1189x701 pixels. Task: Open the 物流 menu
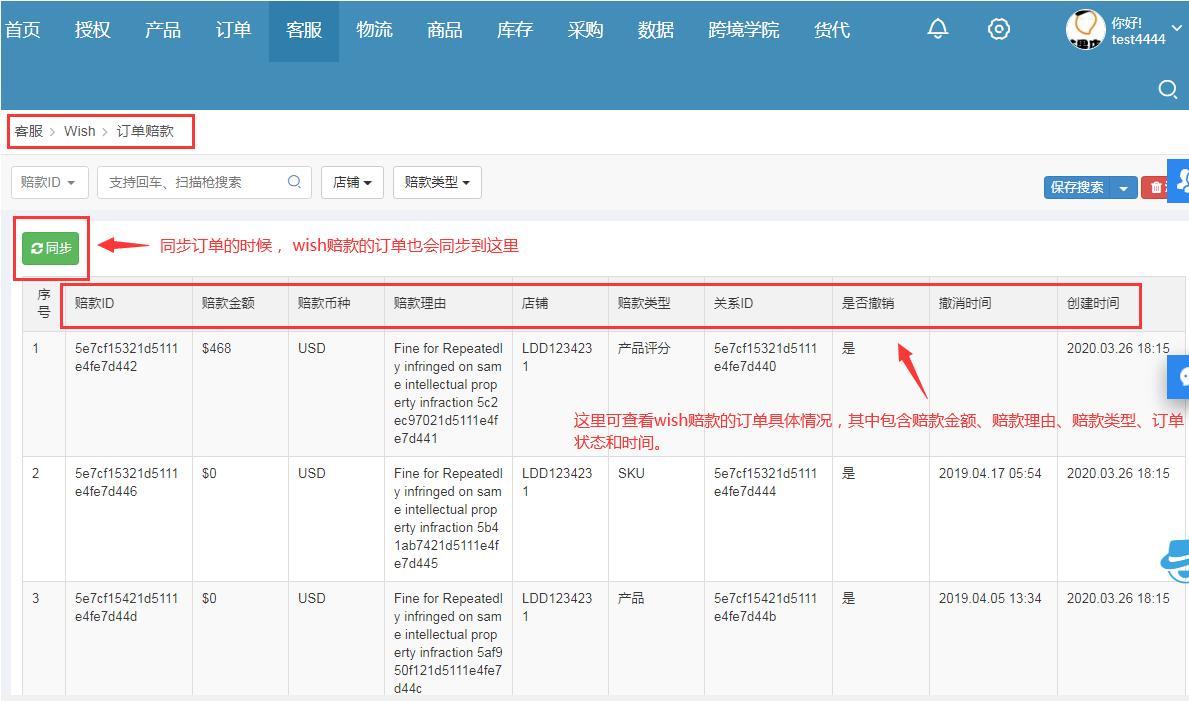pos(375,30)
